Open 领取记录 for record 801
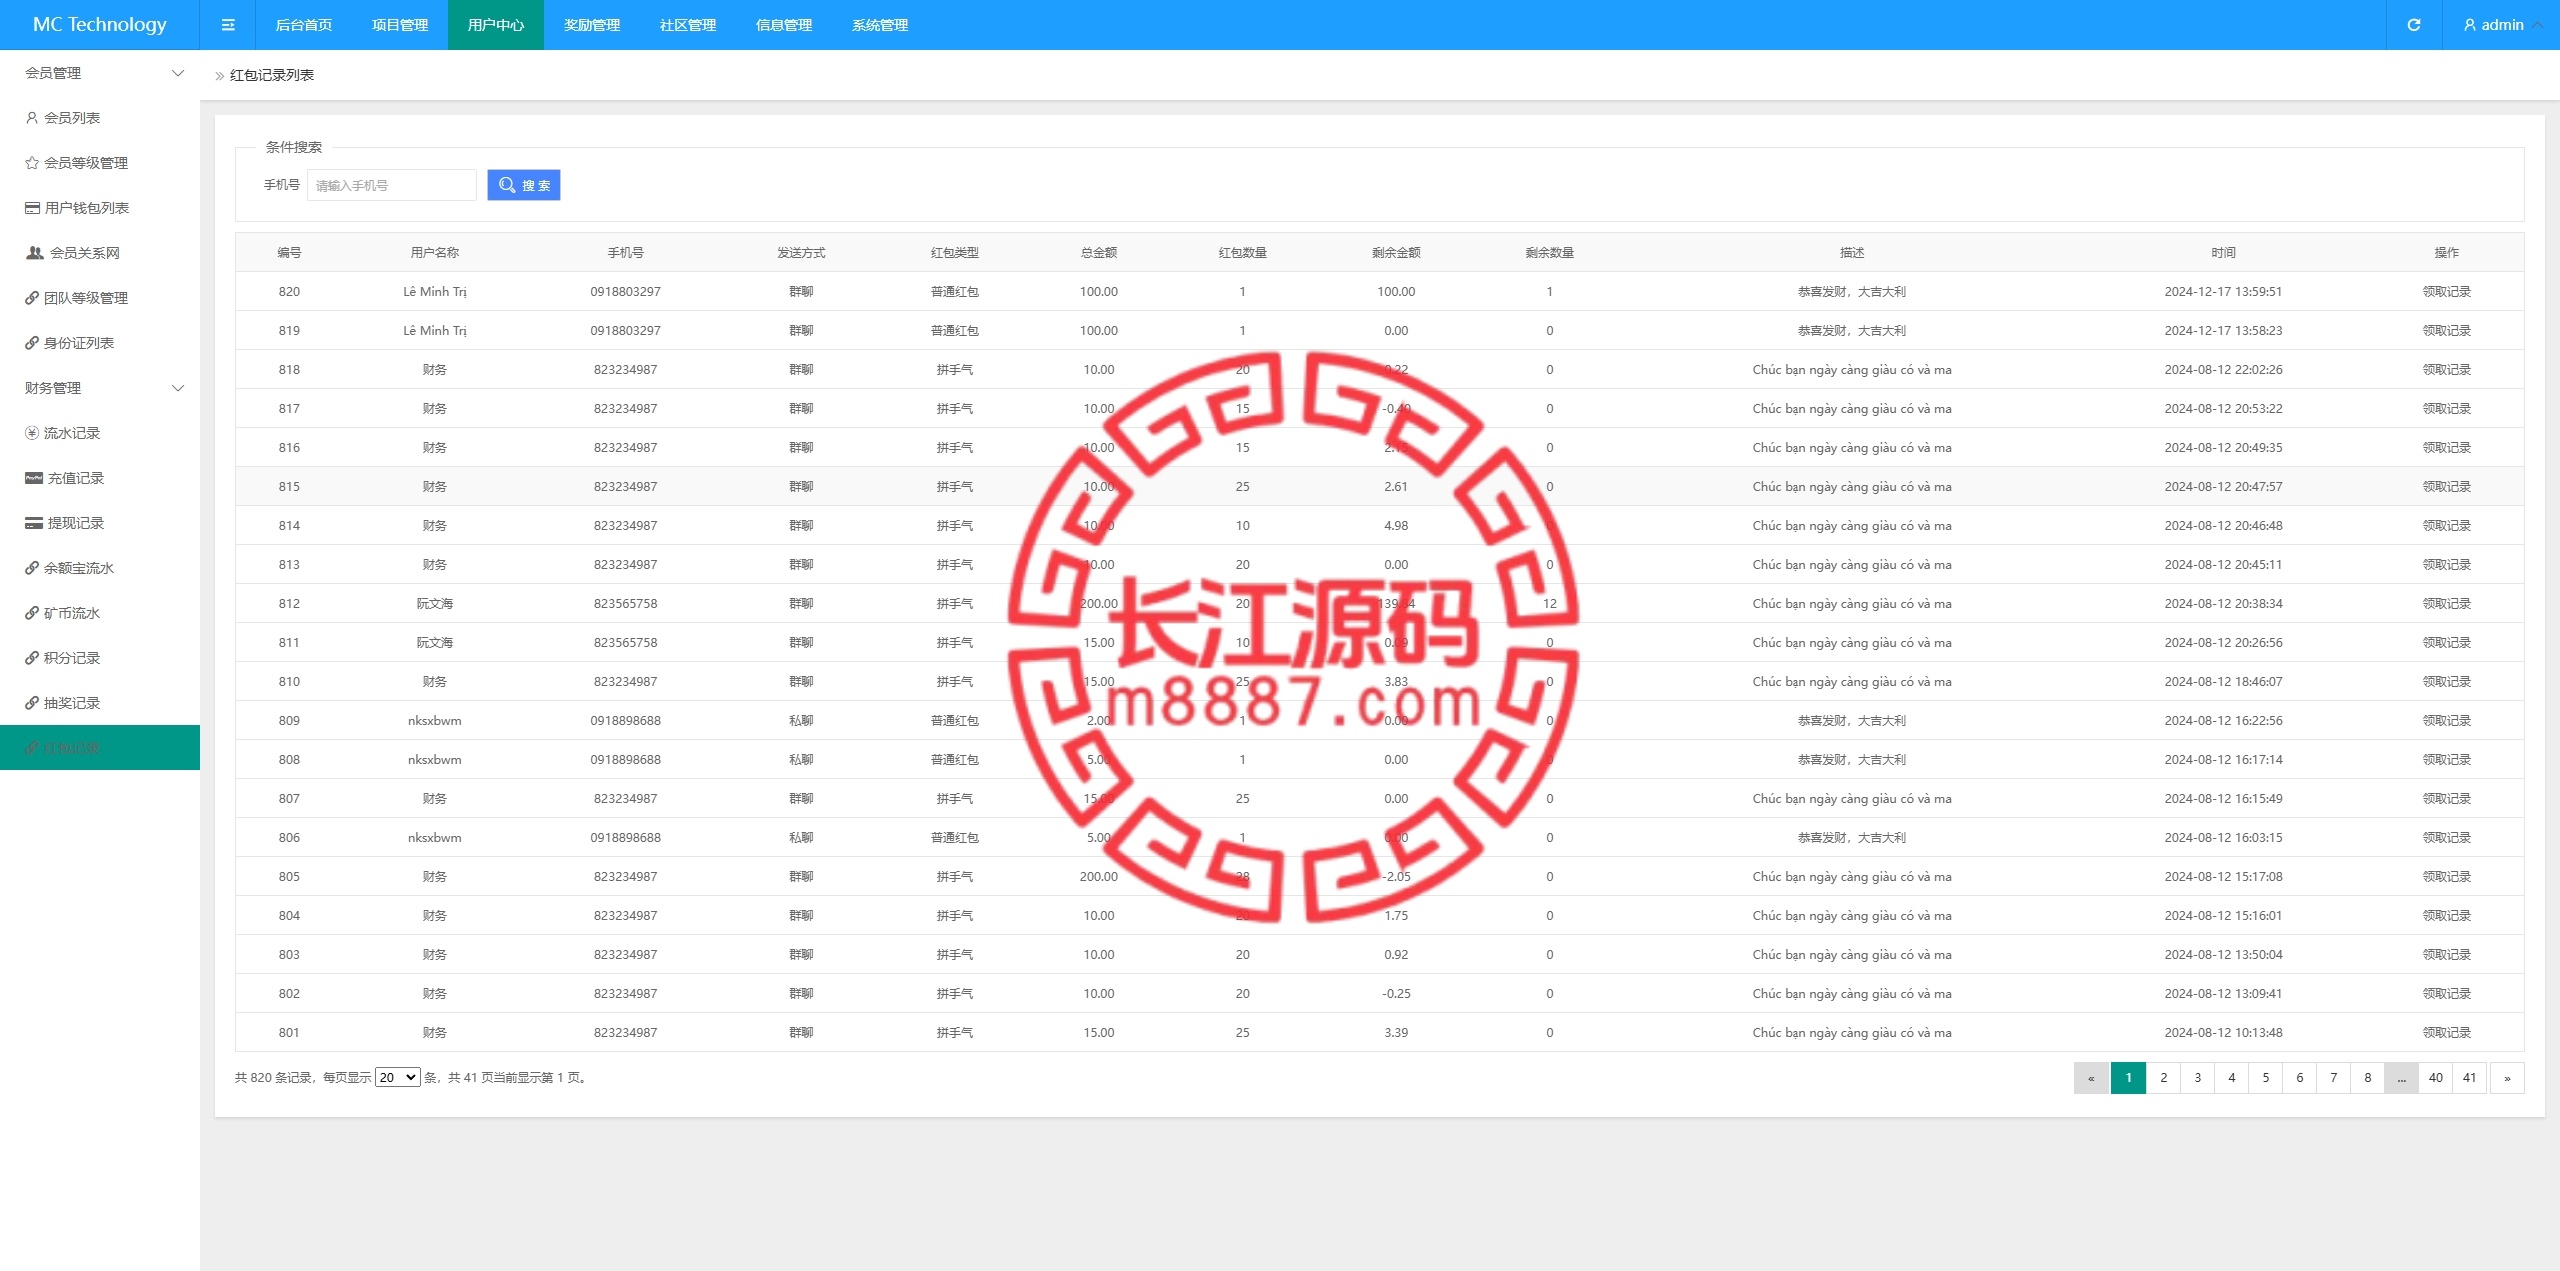2560x1271 pixels. pyautogui.click(x=2446, y=1033)
